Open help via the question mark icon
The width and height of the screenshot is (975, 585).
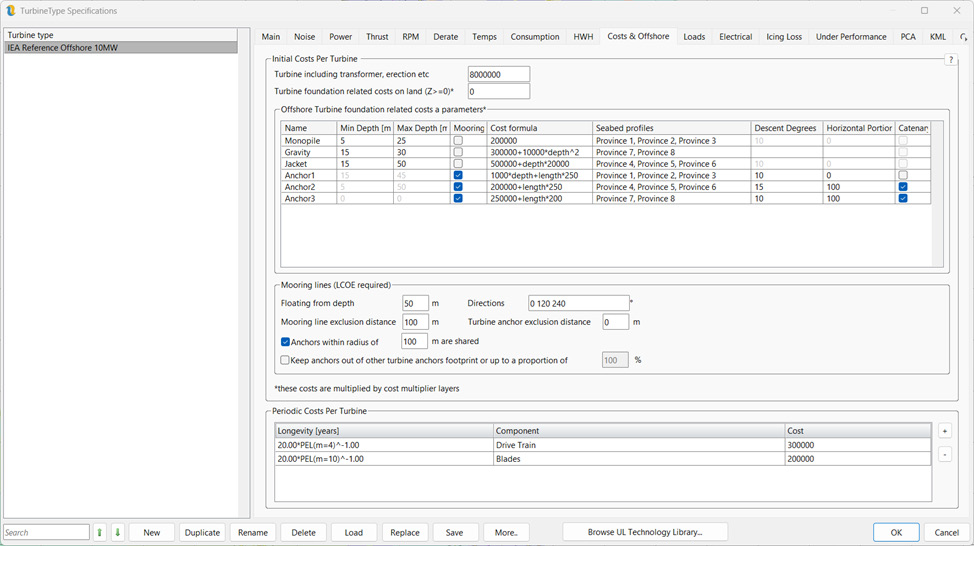(x=950, y=57)
